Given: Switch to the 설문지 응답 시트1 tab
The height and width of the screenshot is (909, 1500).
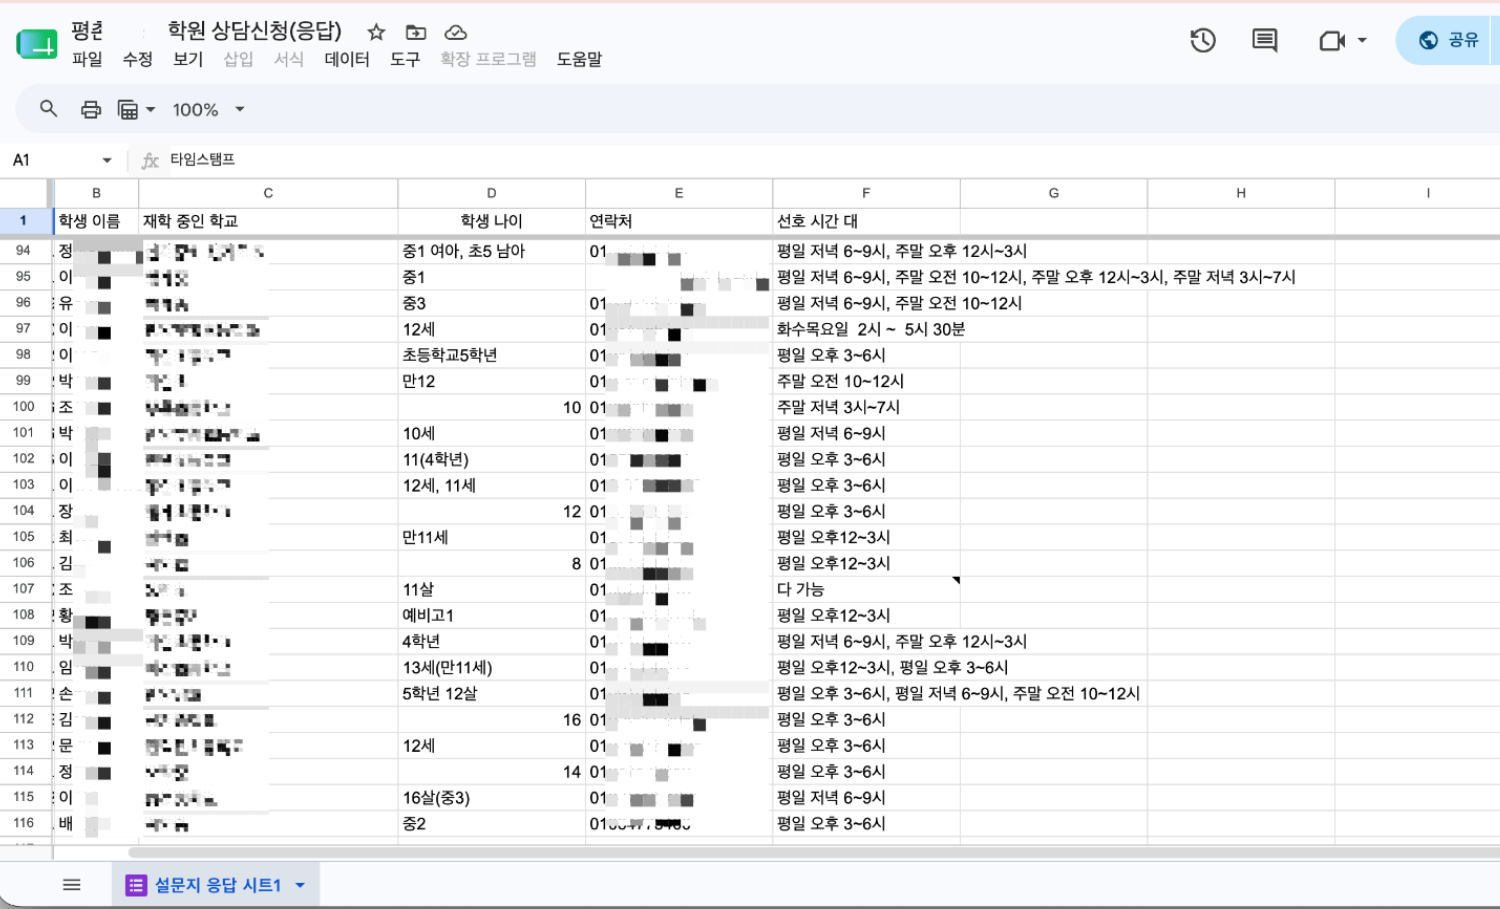Looking at the screenshot, I should [216, 885].
